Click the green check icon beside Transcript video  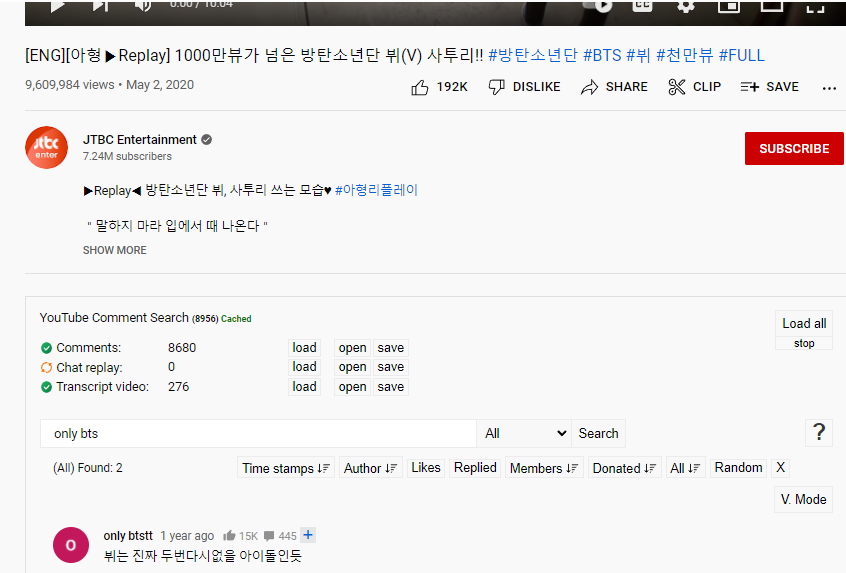pos(46,387)
